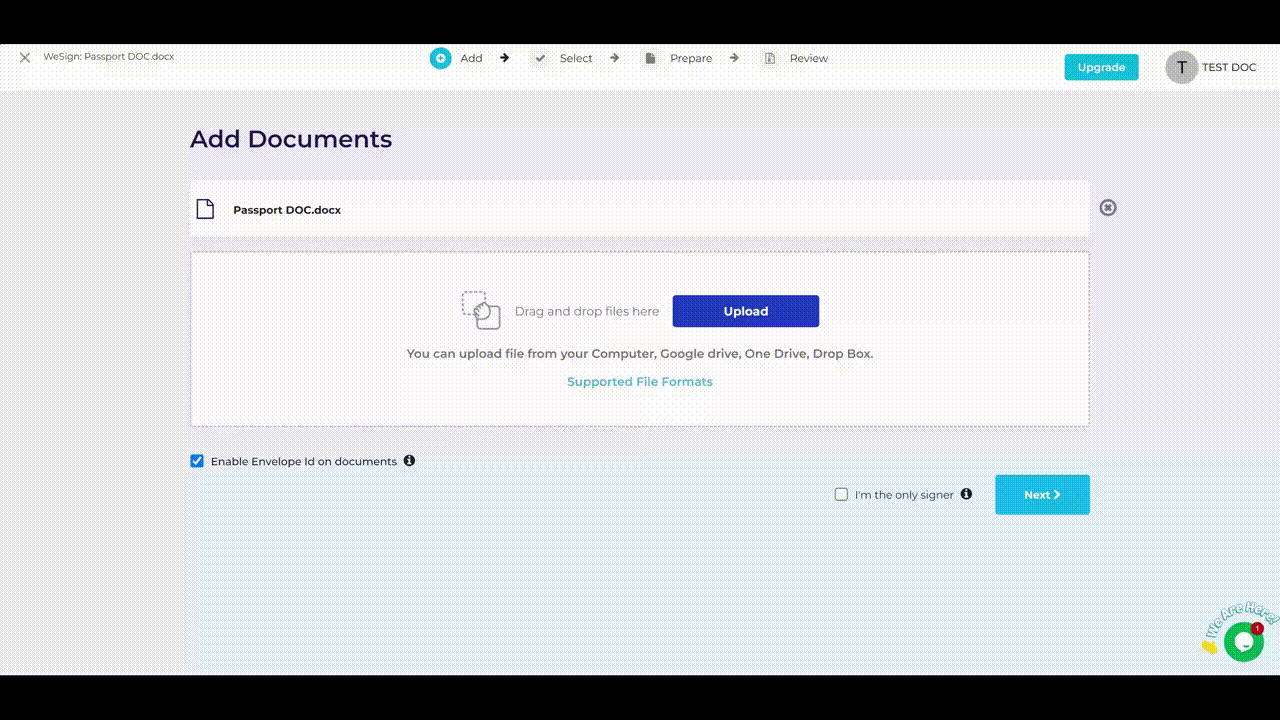Click the Add step plus icon
Viewport: 1280px width, 720px height.
440,58
